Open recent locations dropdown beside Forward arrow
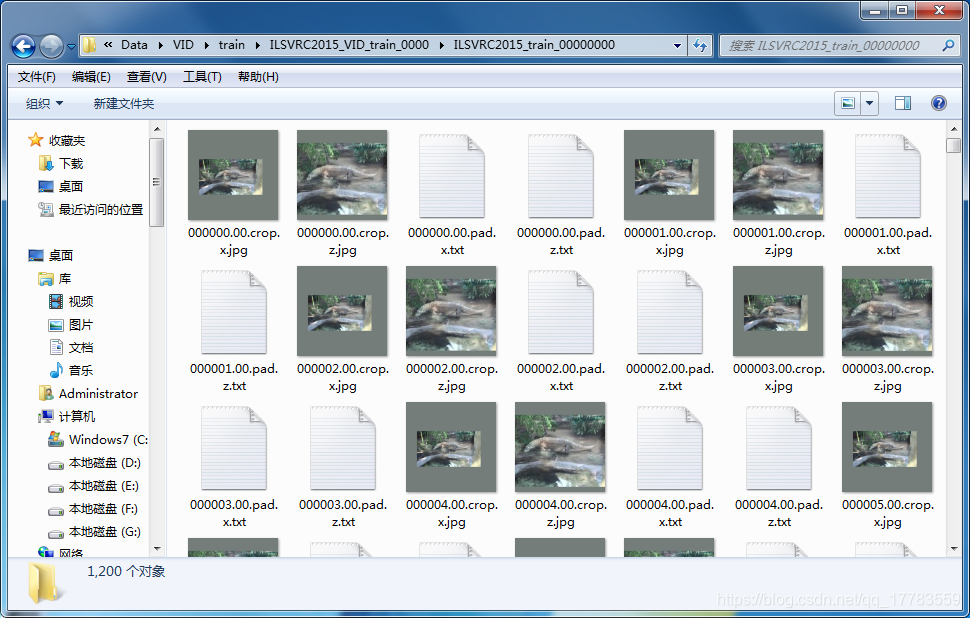This screenshot has height=618, width=970. tap(71, 46)
